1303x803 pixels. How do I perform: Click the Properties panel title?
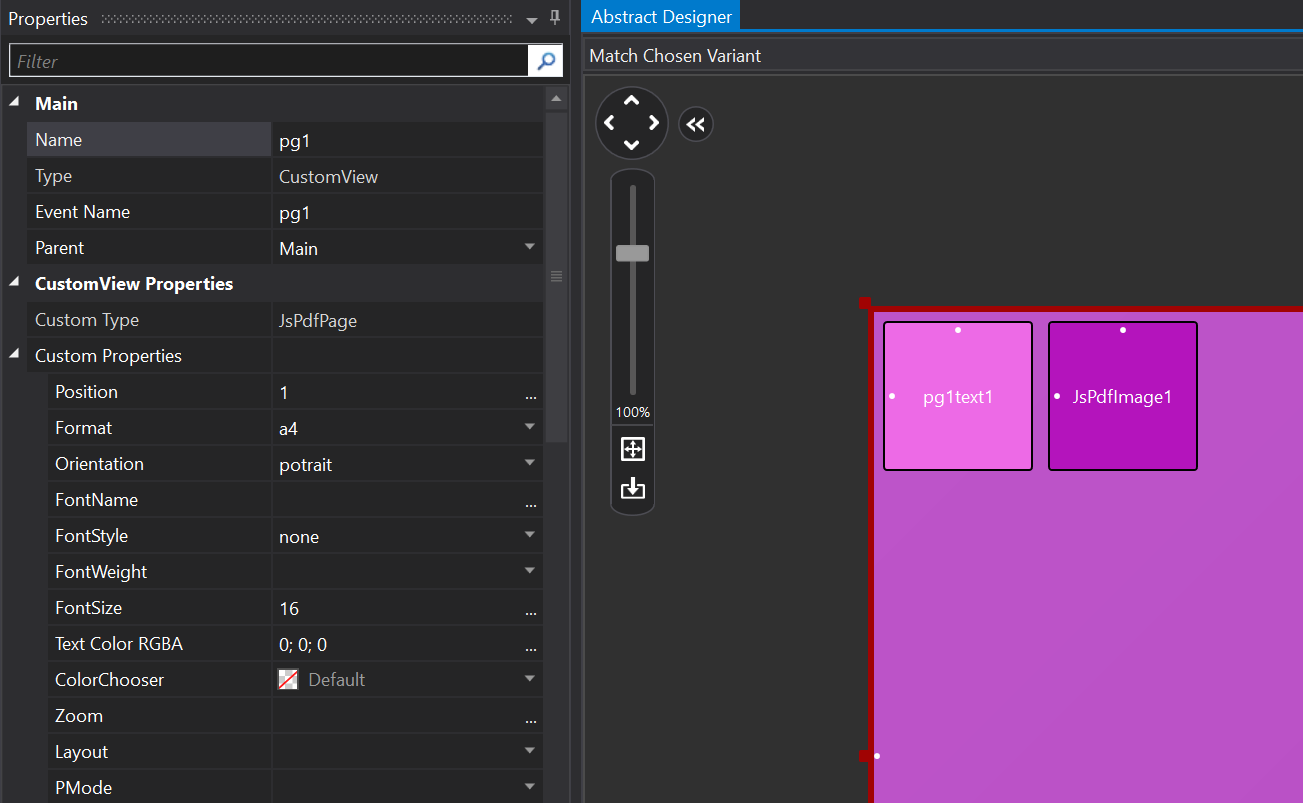click(x=48, y=19)
